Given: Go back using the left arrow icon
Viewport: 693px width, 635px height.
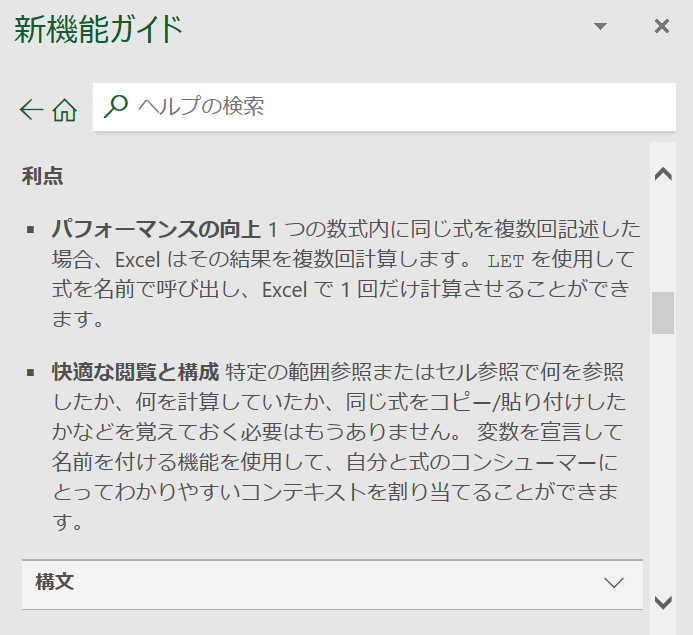Looking at the screenshot, I should pyautogui.click(x=31, y=109).
